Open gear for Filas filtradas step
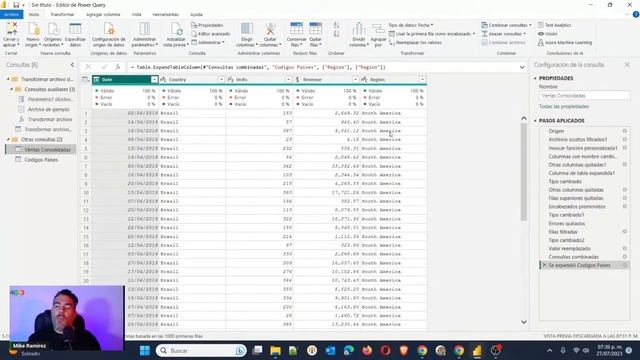The width and height of the screenshot is (640, 360). point(624,231)
